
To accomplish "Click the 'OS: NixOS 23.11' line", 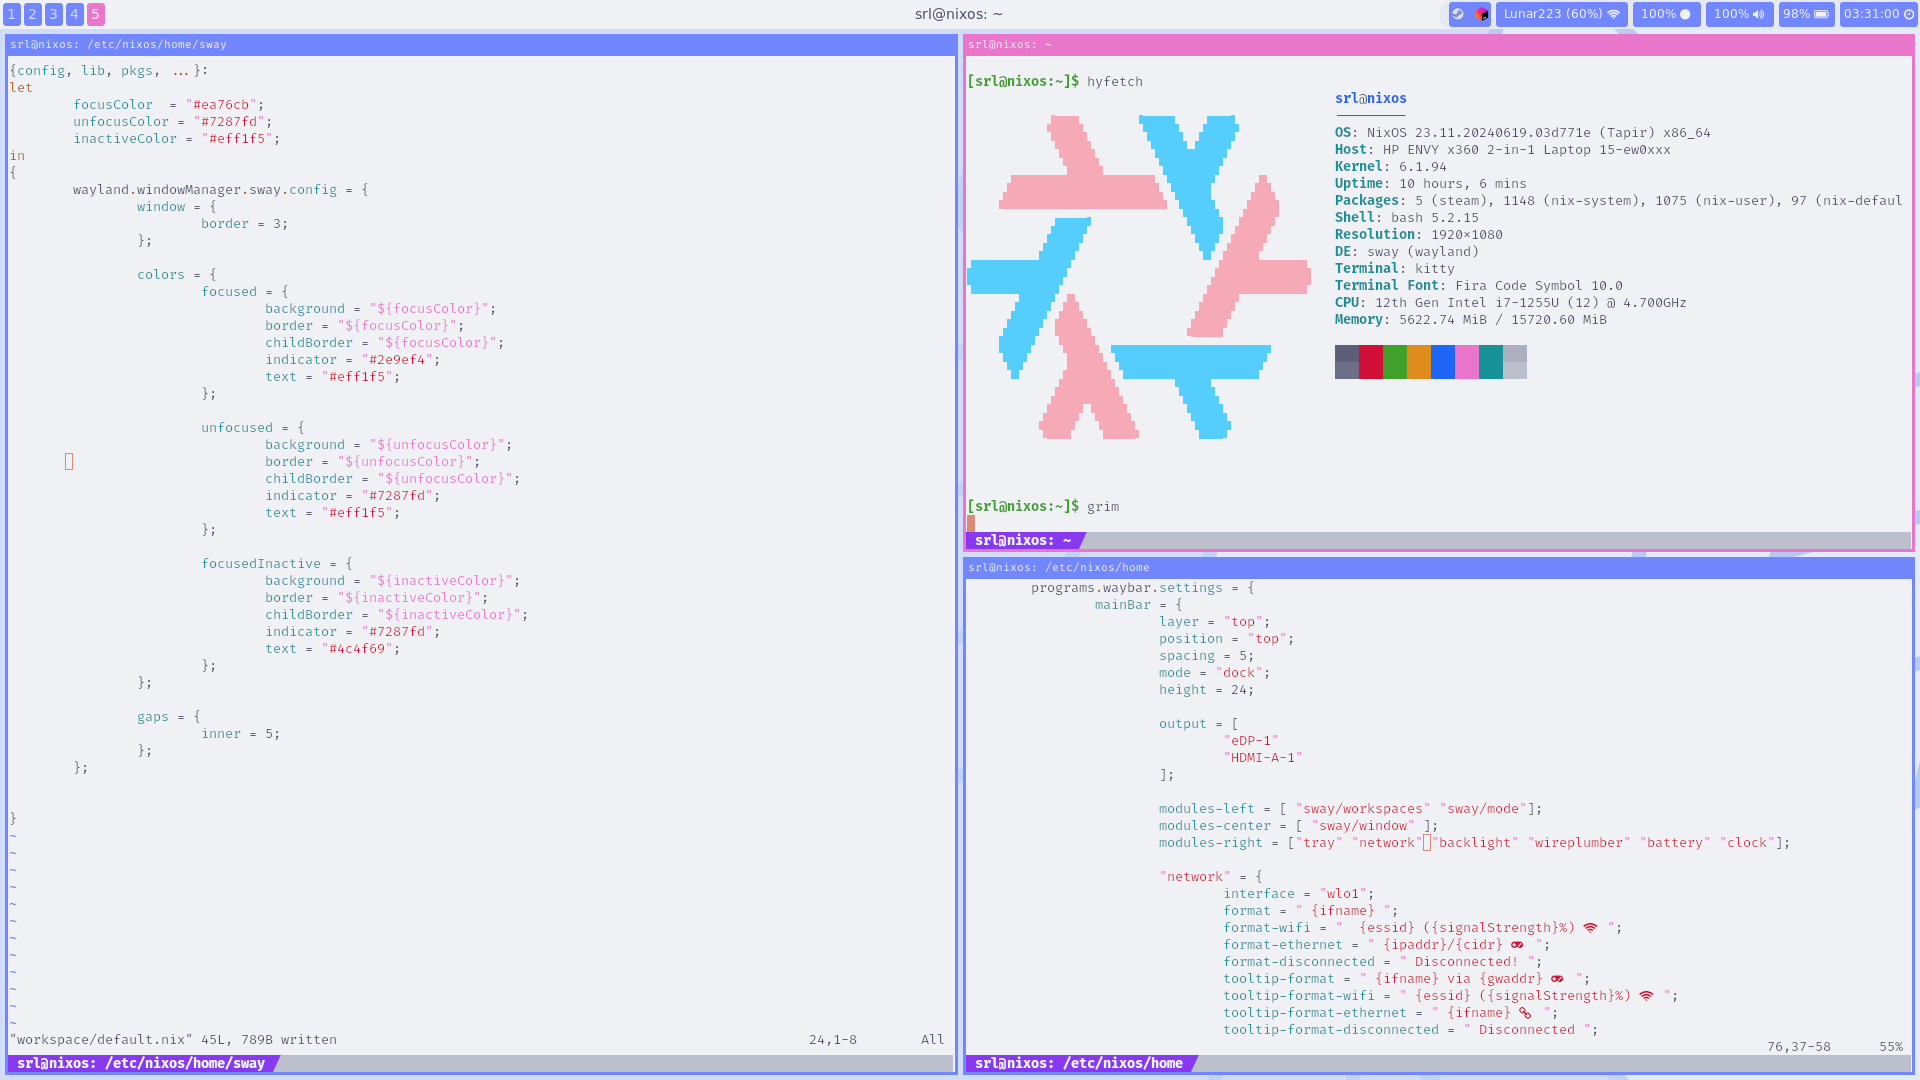I will tap(1523, 132).
